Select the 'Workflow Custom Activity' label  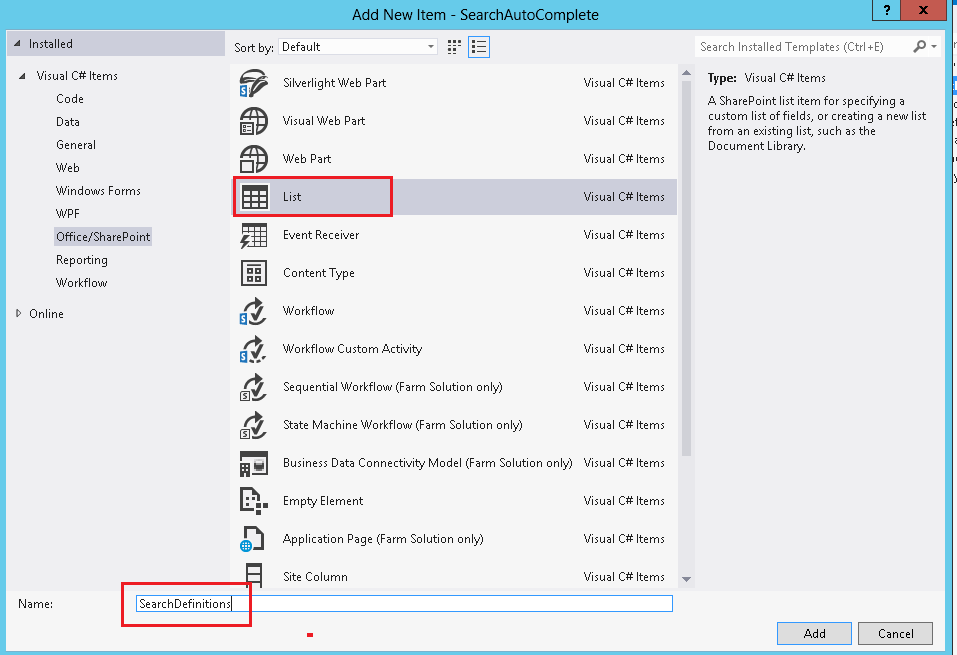click(x=352, y=349)
